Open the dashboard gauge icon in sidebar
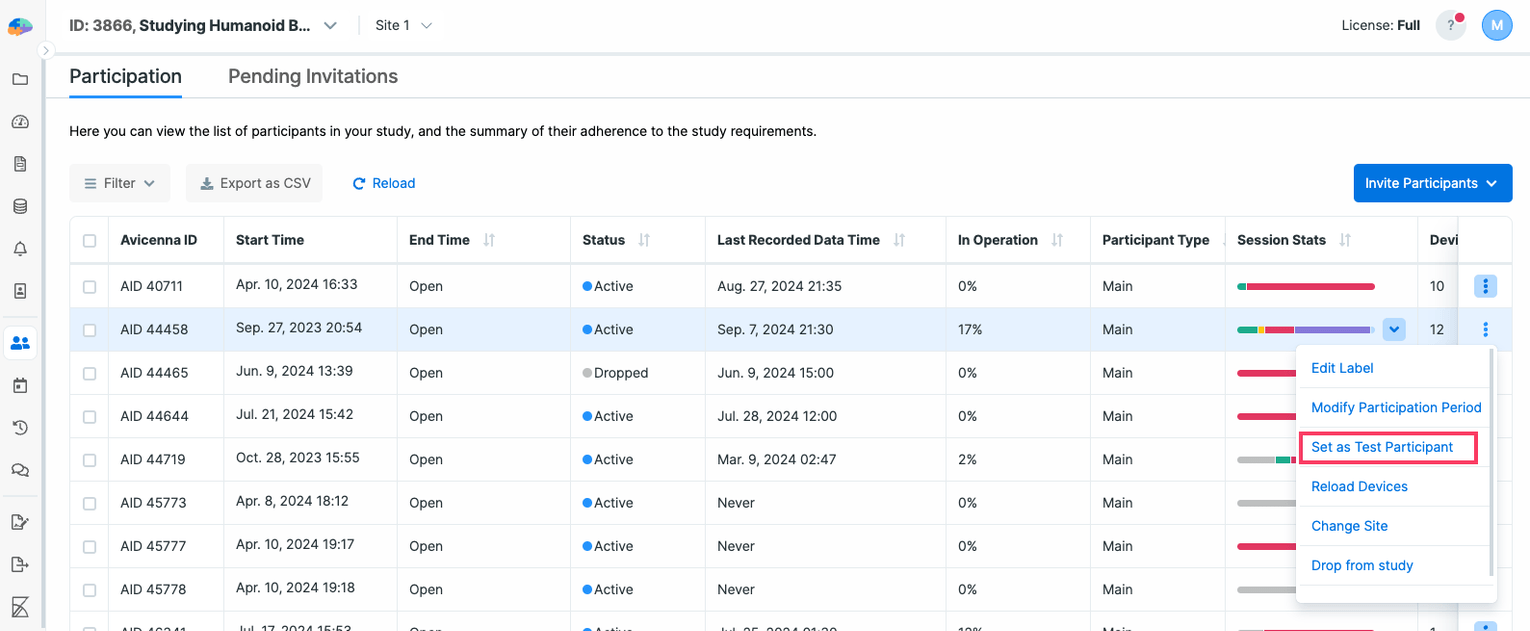1530x631 pixels. (x=20, y=122)
